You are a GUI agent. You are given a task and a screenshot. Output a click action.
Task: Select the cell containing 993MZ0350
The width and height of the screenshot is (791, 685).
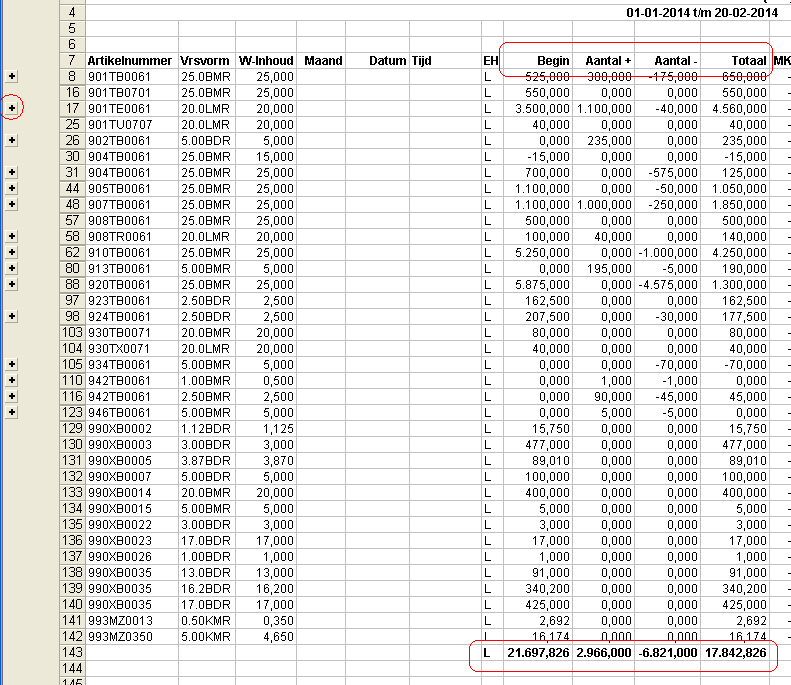132,637
